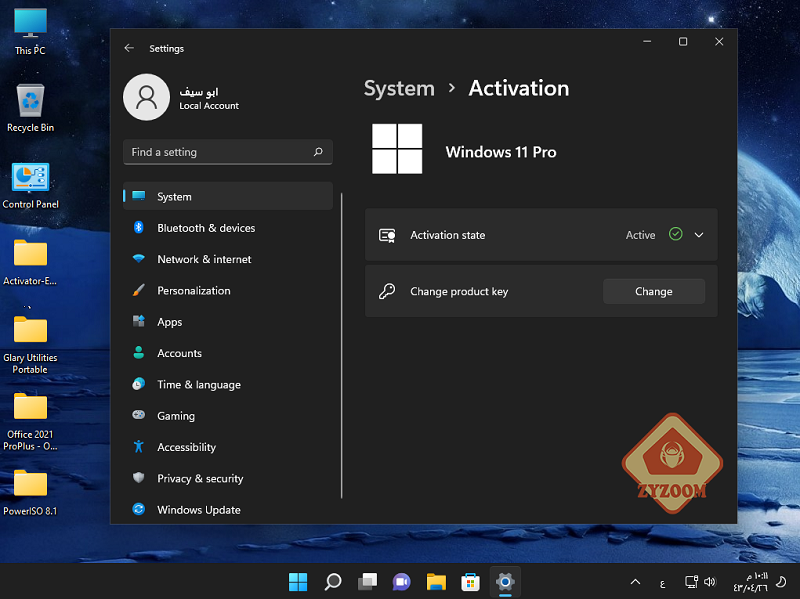Click the Windows 11 Pro title text
Viewport: 800px width, 599px height.
click(501, 152)
